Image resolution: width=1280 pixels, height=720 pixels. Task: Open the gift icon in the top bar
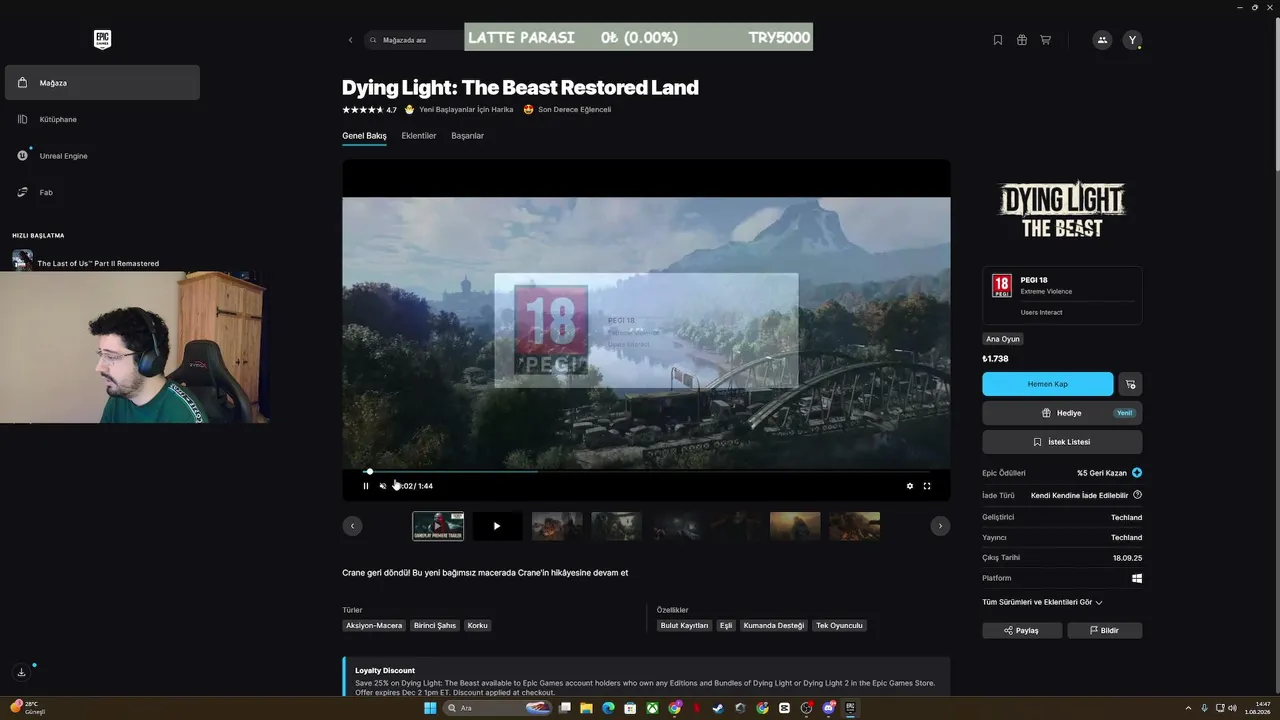coord(1022,40)
